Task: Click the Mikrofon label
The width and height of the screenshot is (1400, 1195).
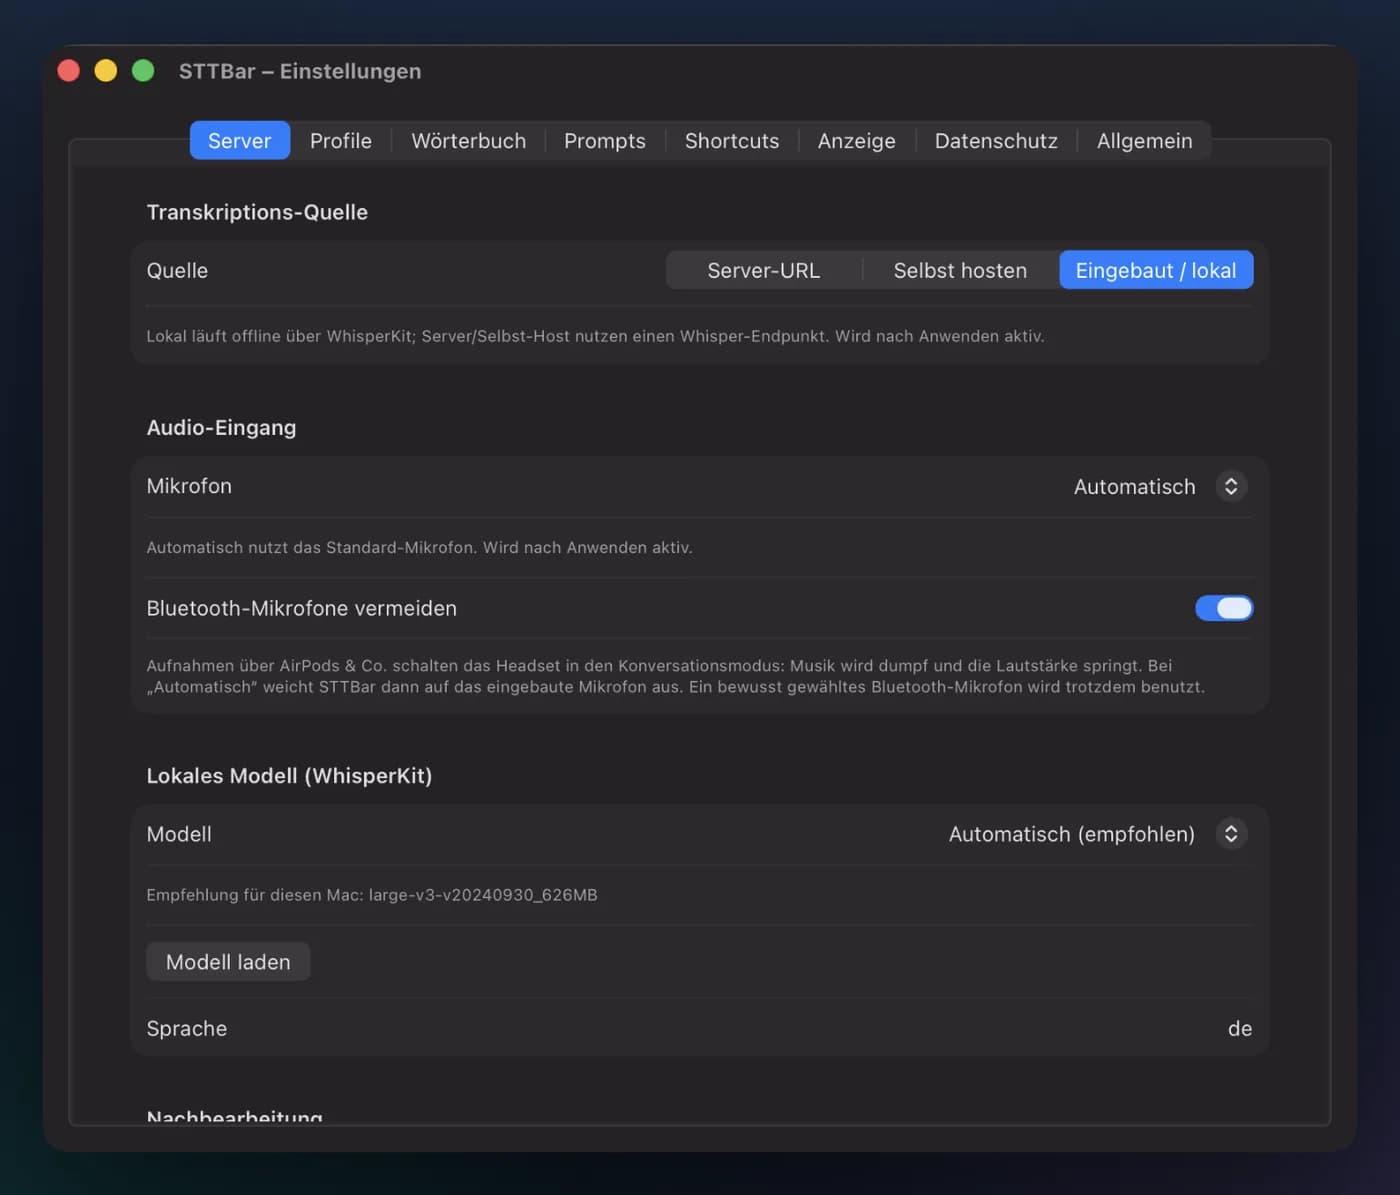Action: [189, 486]
